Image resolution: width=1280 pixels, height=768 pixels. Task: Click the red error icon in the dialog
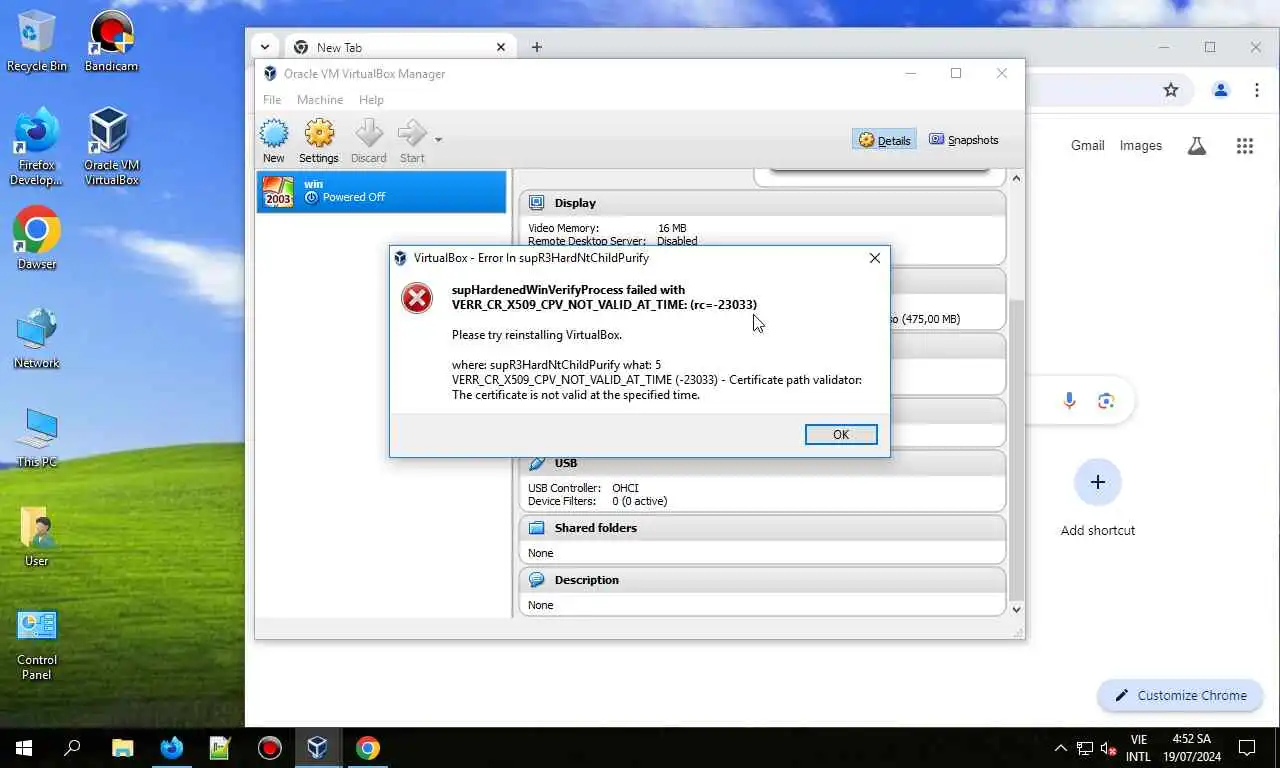417,297
